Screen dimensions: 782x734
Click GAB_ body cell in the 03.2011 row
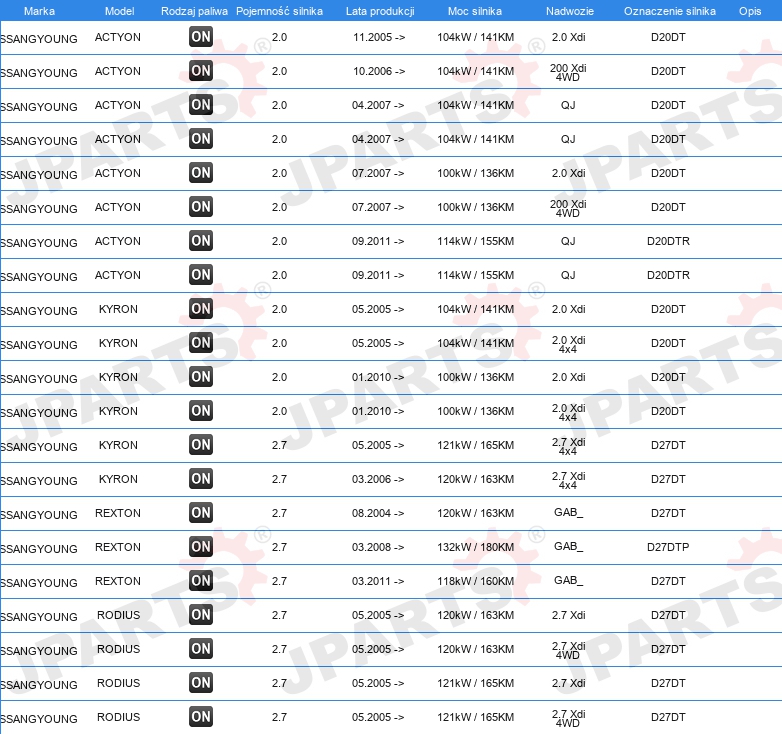(x=569, y=580)
